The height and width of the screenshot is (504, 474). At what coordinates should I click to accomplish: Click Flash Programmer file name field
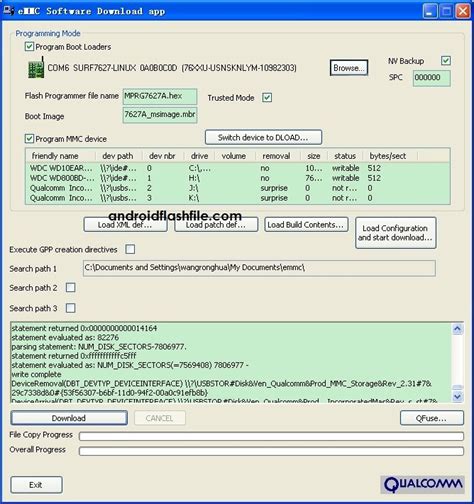point(160,96)
